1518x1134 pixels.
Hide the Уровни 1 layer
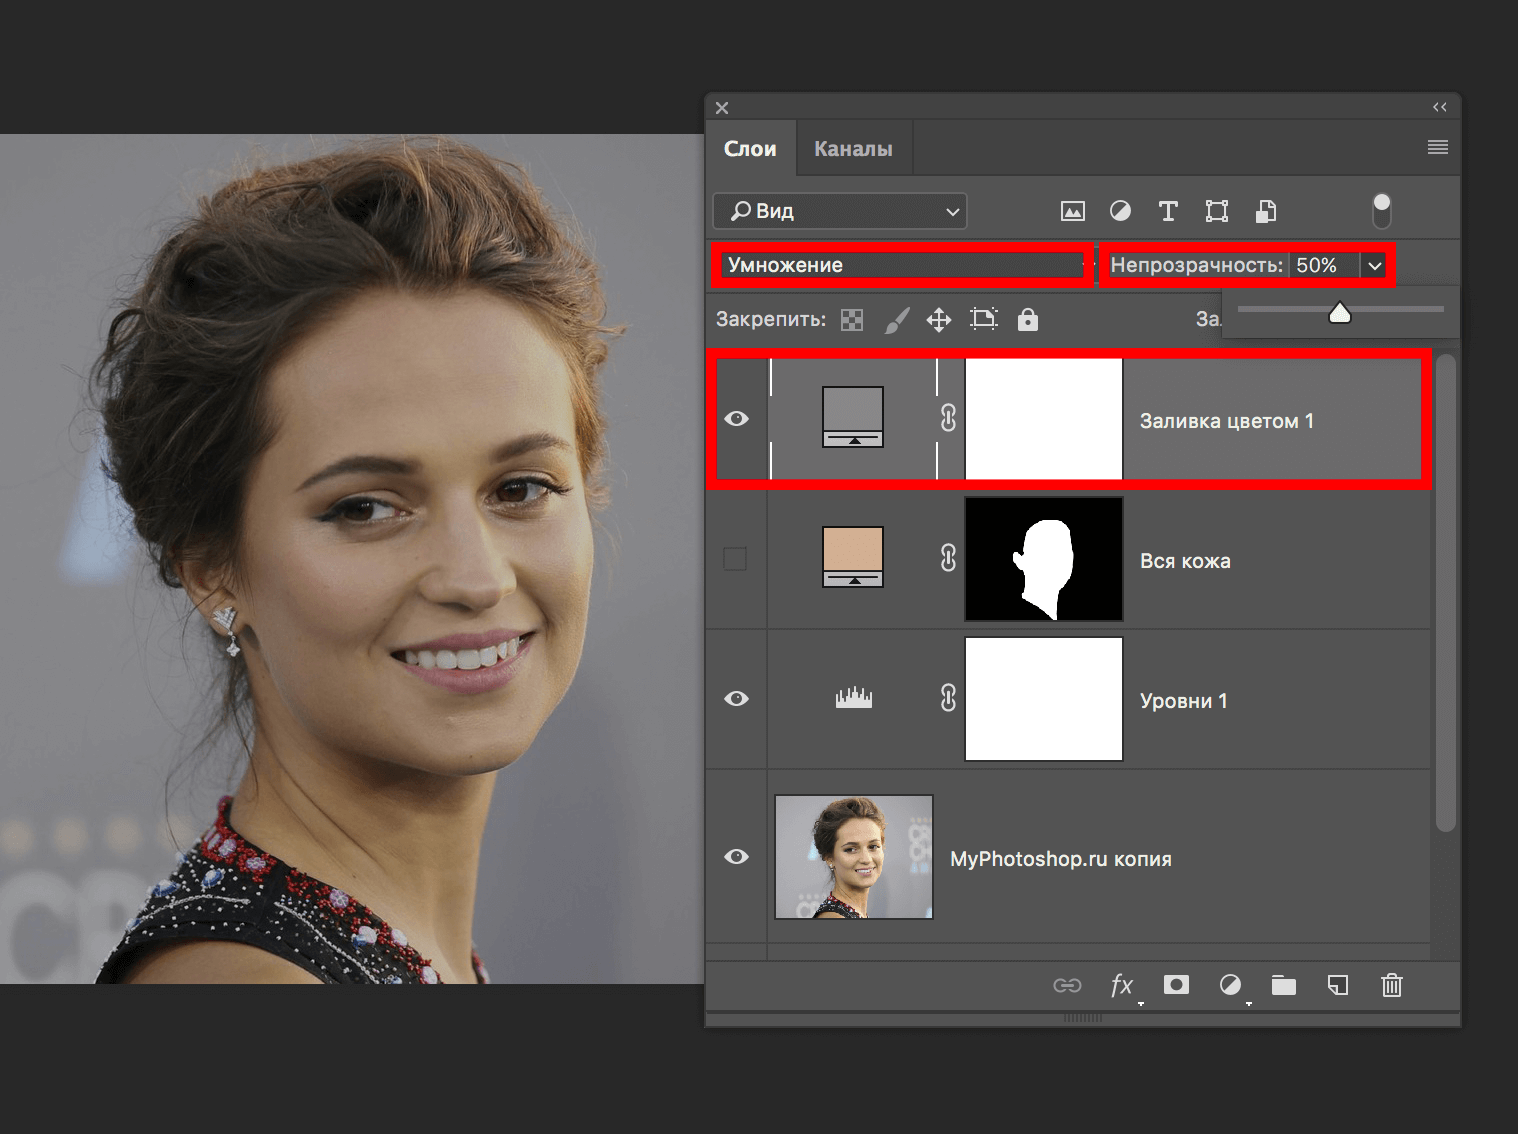(x=736, y=699)
